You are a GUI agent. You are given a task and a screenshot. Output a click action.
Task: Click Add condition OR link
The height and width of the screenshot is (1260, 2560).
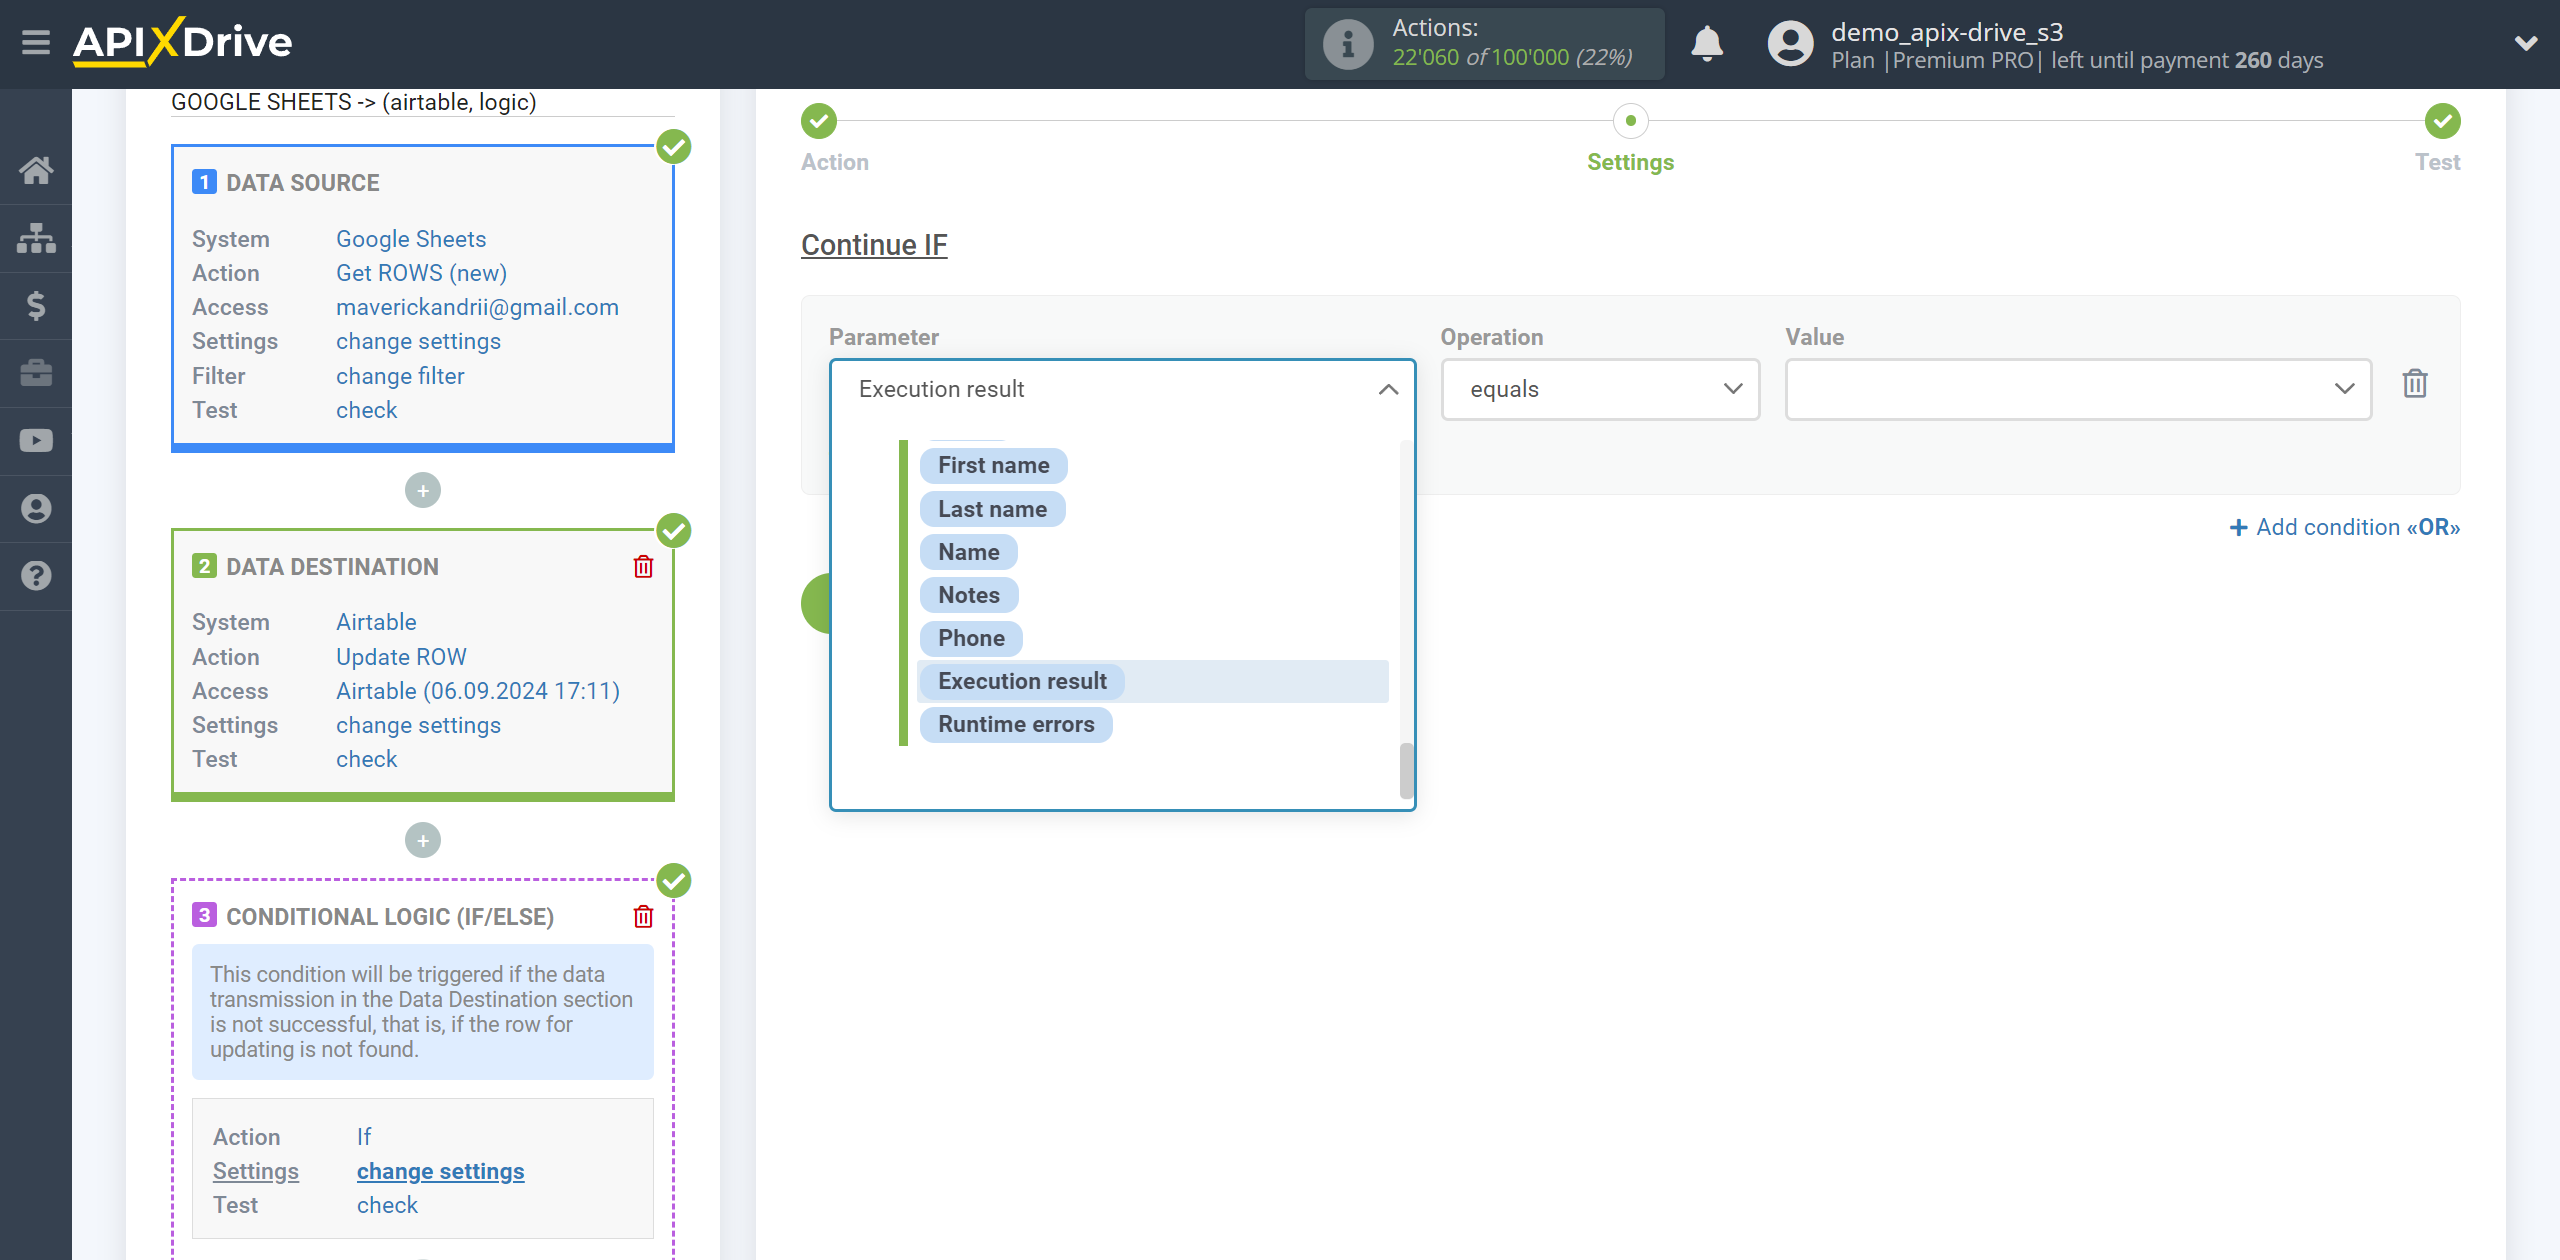click(2345, 527)
